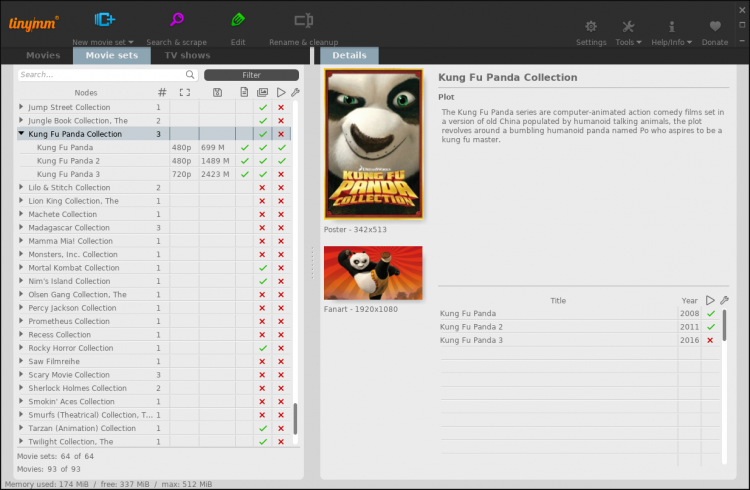
Task: Click the Search & scrape magnifier icon
Action: tap(176, 20)
